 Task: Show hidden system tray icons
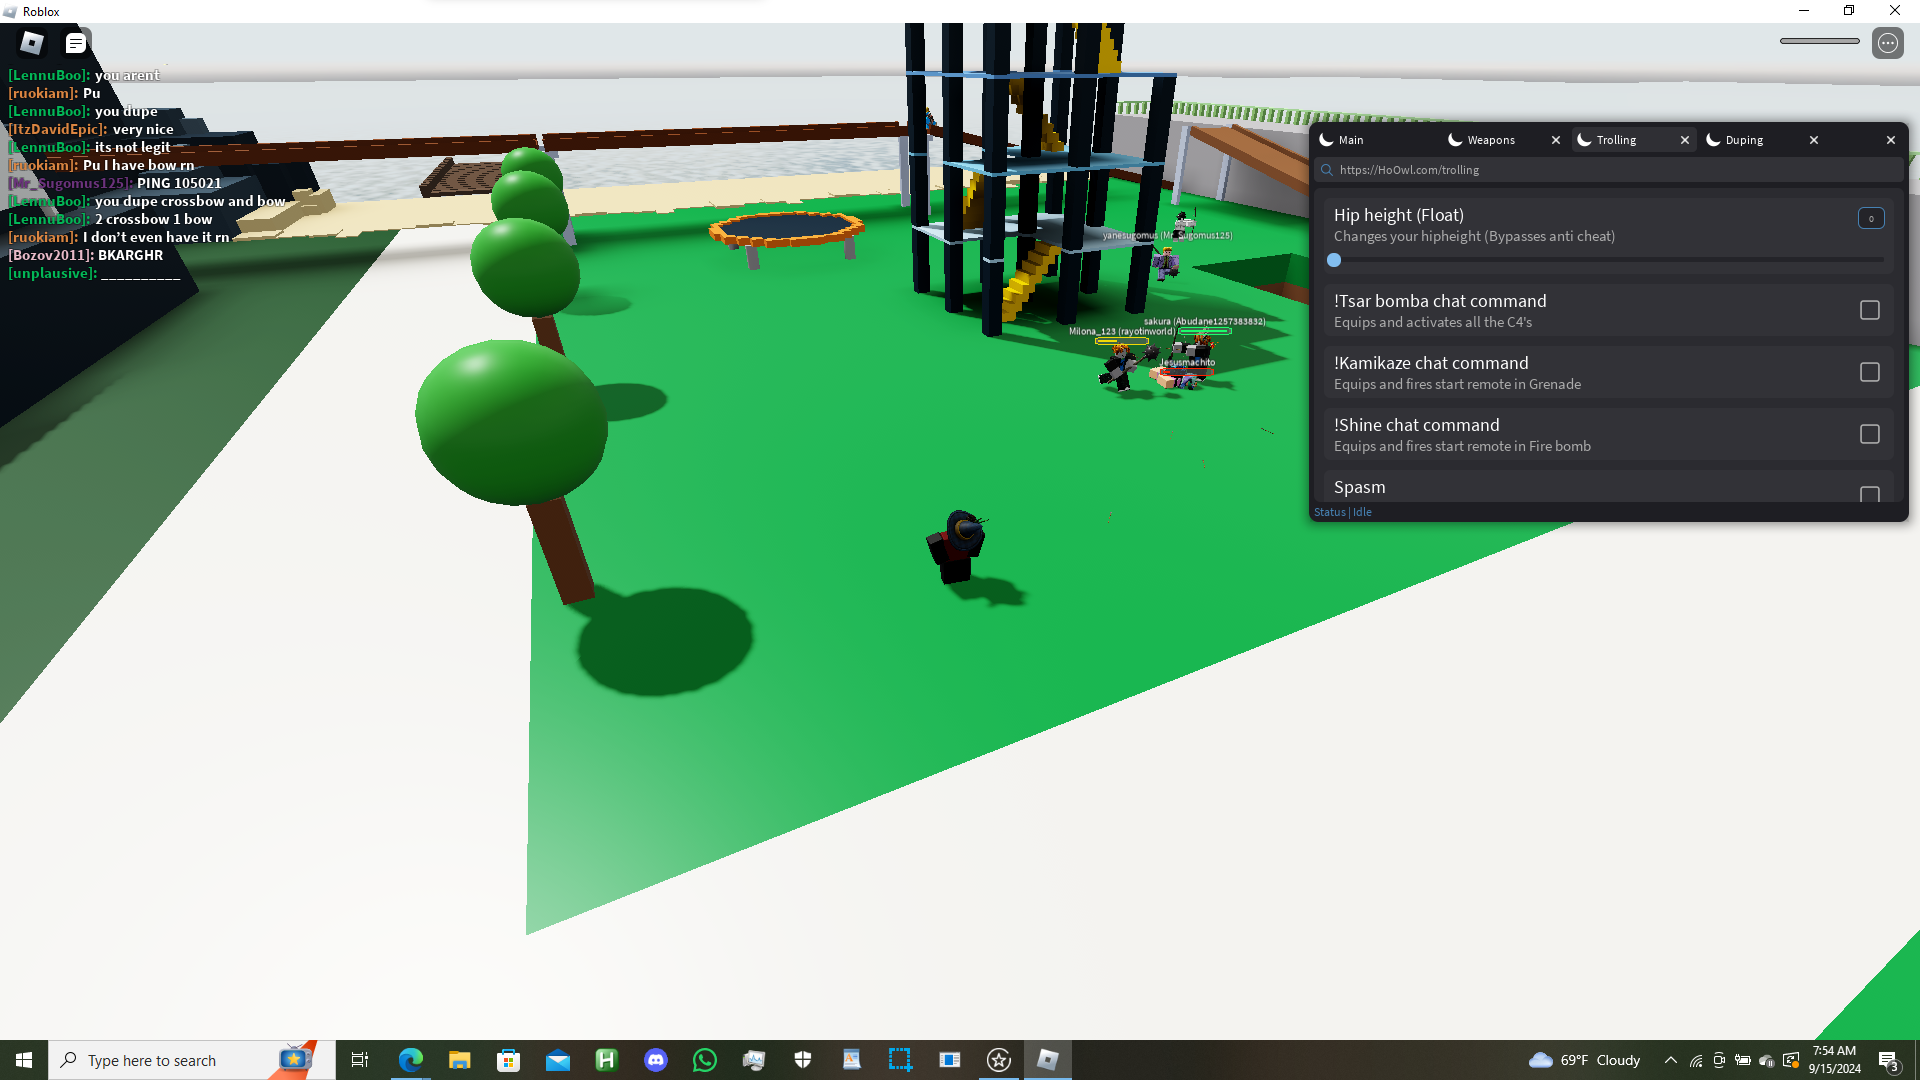[x=1670, y=1060]
